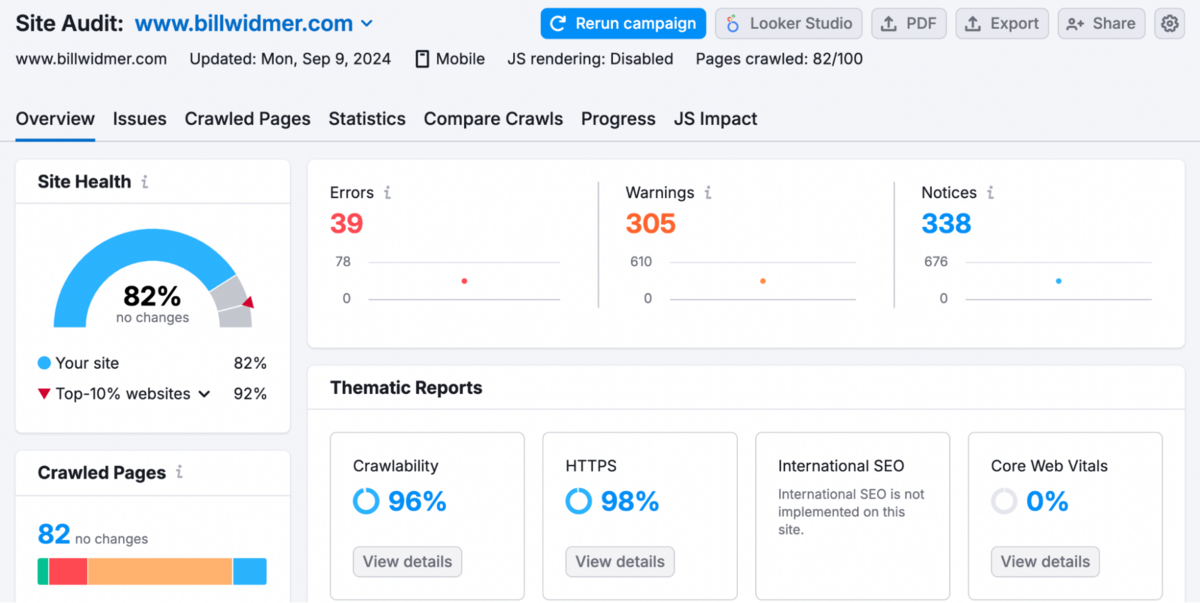
Task: Click the crawled pages count 82
Action: 54,535
